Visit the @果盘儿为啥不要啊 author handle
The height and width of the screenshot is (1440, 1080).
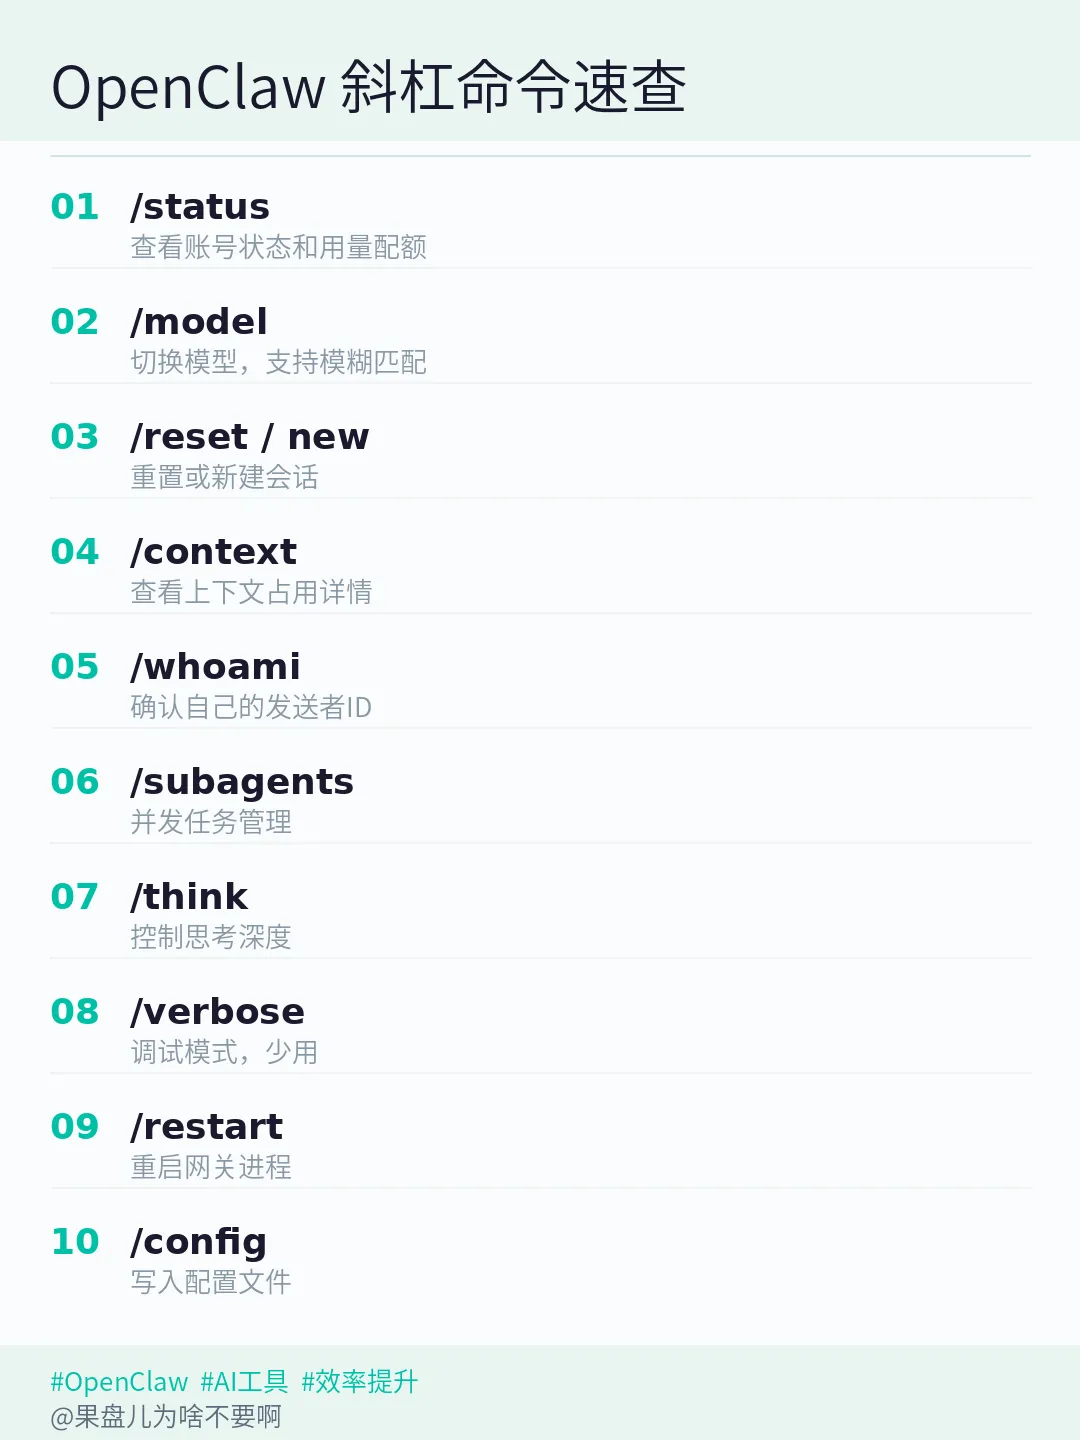[x=166, y=1417]
